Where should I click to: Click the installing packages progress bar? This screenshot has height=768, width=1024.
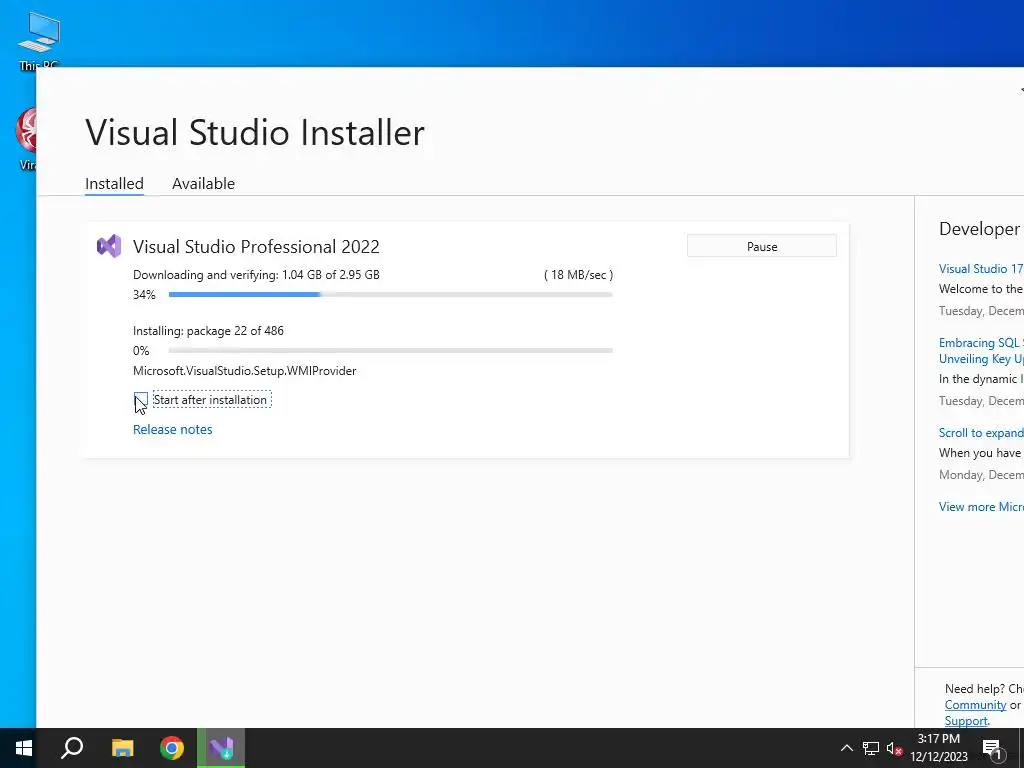(391, 351)
